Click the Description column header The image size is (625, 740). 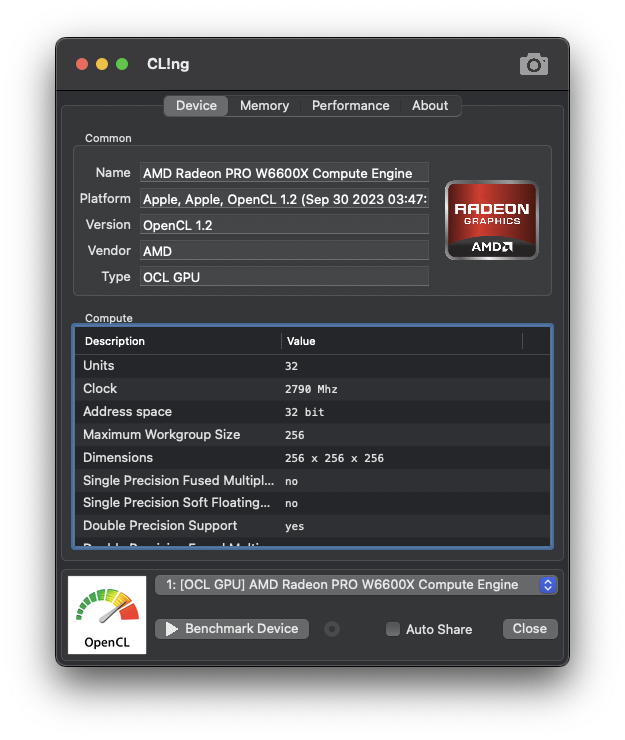(x=178, y=341)
